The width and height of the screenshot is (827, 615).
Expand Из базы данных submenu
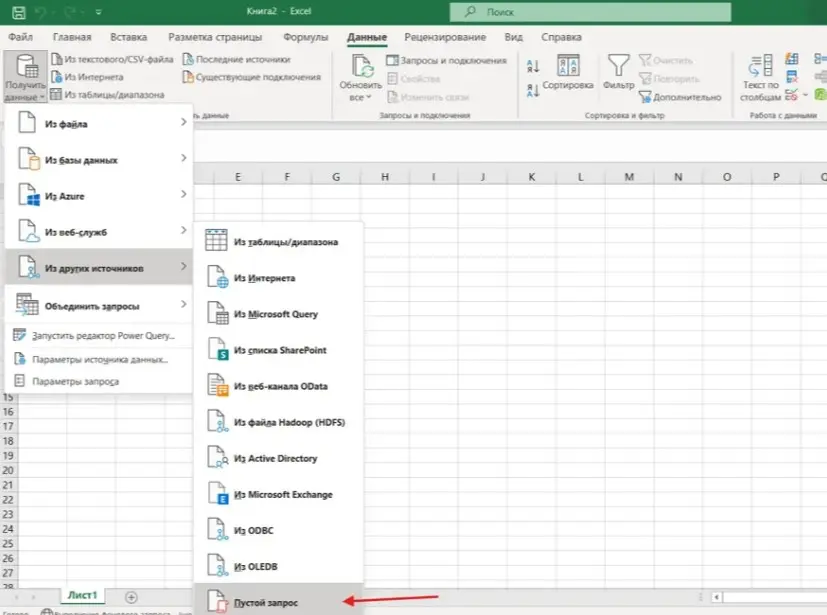[98, 159]
